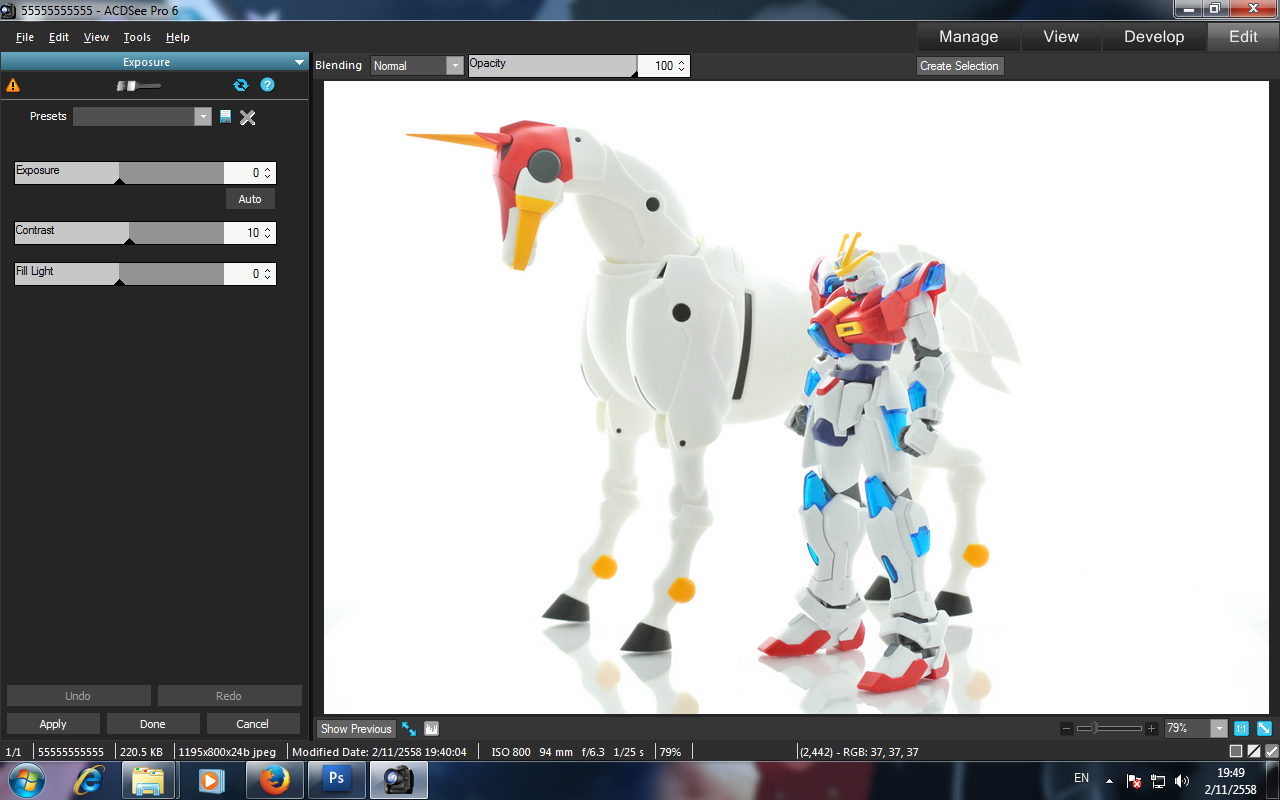Open the Help menu
The height and width of the screenshot is (800, 1280).
point(178,37)
